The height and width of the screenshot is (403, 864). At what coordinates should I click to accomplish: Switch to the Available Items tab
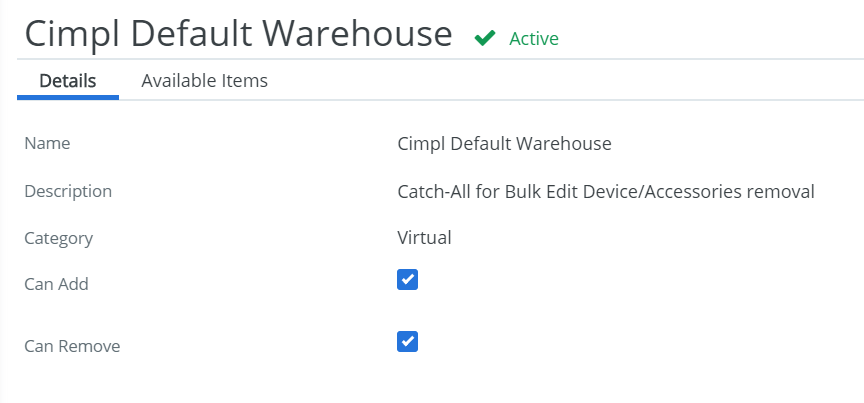(x=204, y=80)
